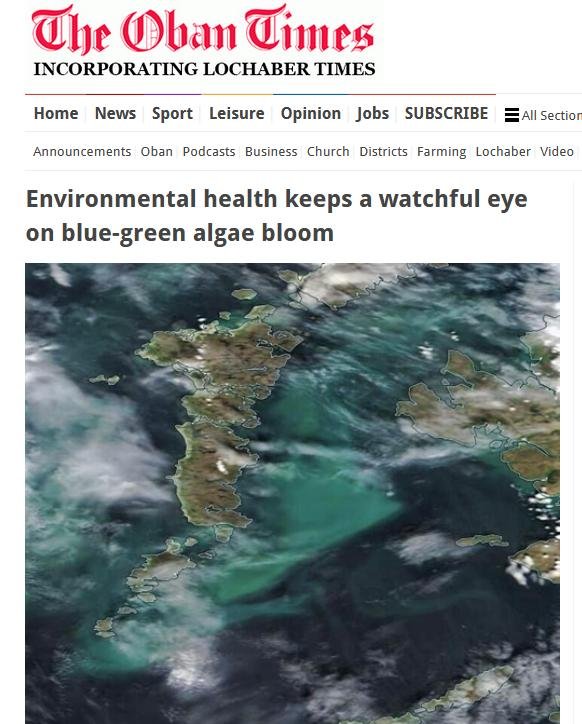
Task: Open the Podcasts link
Action: (x=209, y=152)
